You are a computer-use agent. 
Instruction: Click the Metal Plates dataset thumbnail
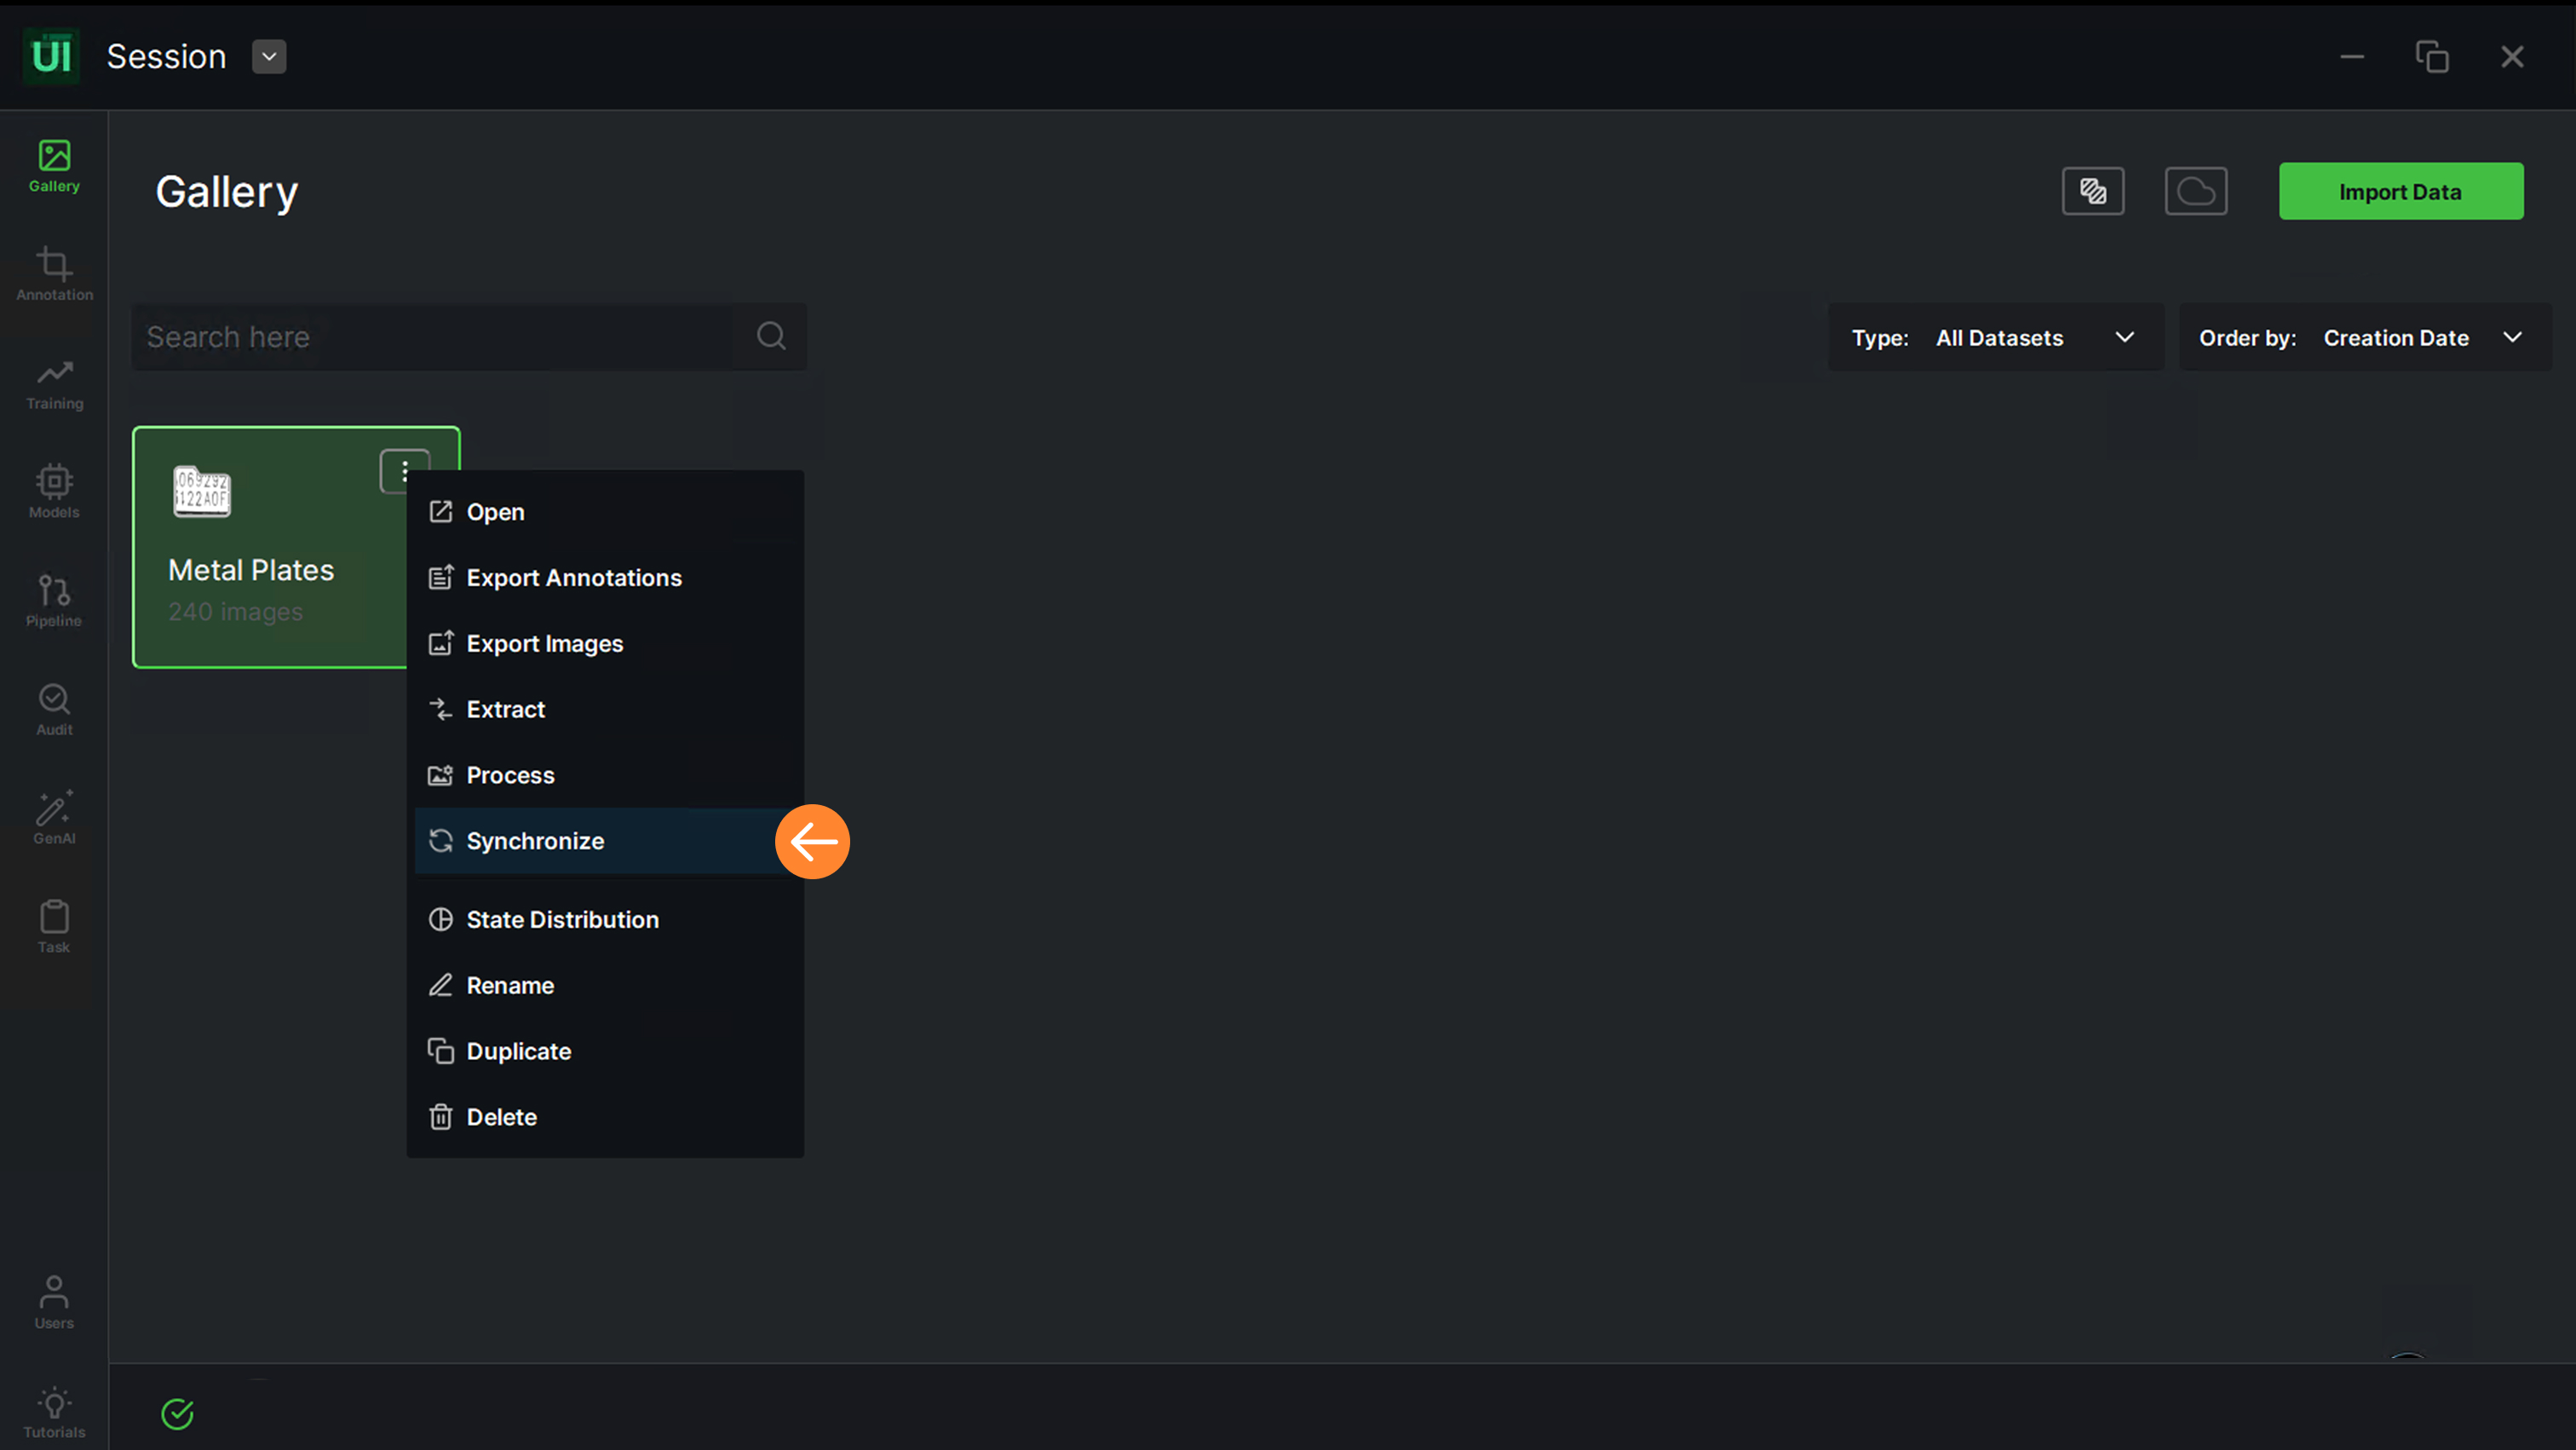[x=202, y=491]
